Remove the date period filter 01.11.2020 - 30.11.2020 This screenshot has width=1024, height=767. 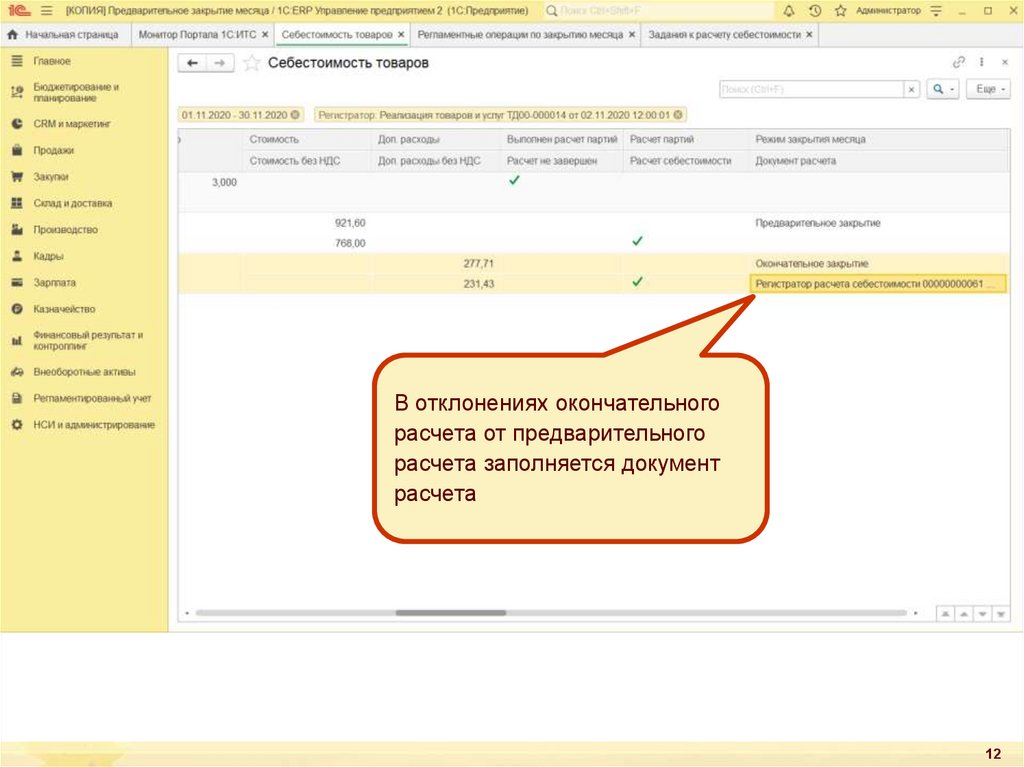295,114
